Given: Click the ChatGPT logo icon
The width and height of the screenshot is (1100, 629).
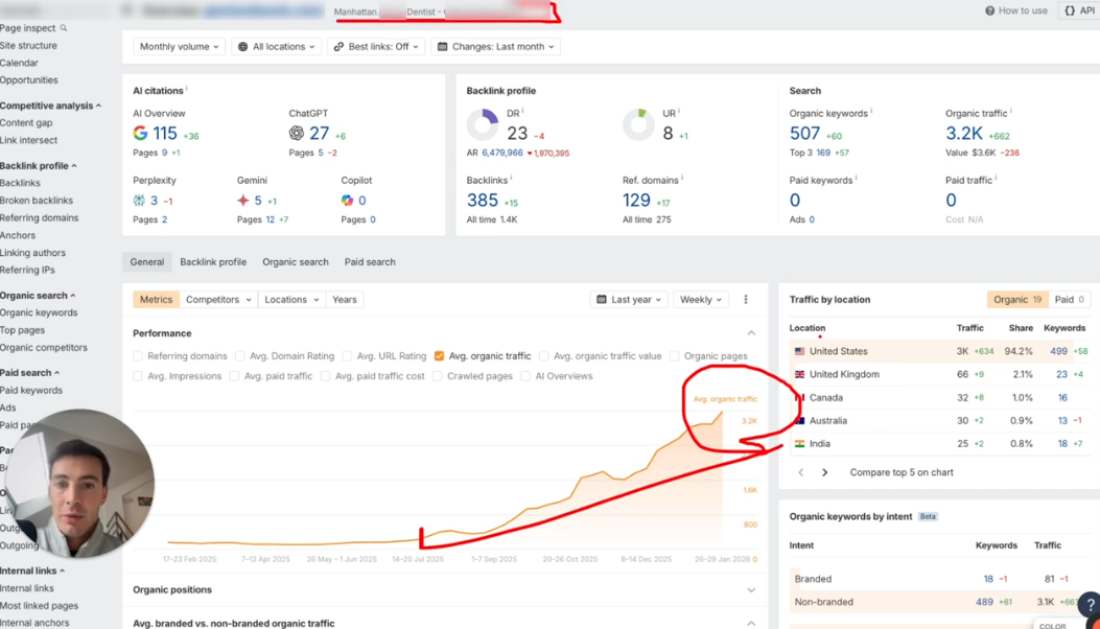Looking at the screenshot, I should coord(296,133).
